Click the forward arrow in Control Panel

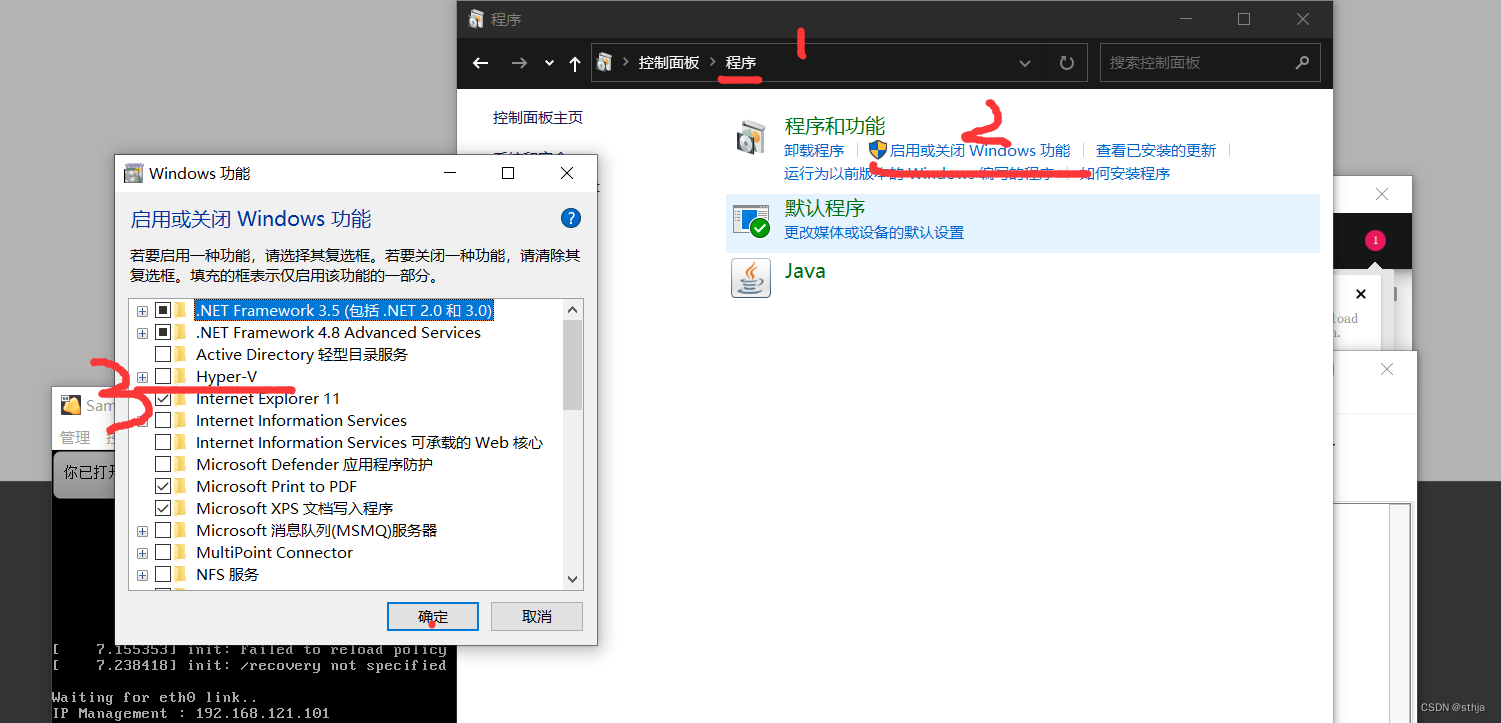(519, 63)
